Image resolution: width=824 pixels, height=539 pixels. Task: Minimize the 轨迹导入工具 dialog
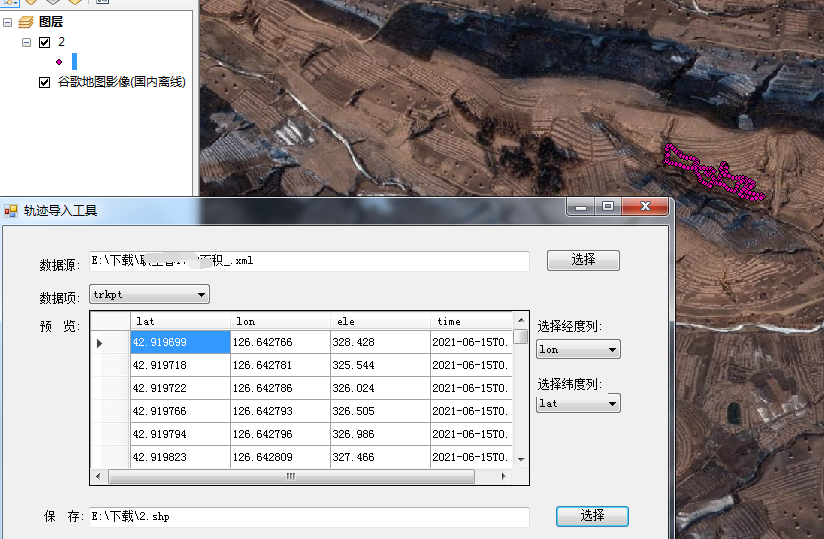[x=579, y=206]
